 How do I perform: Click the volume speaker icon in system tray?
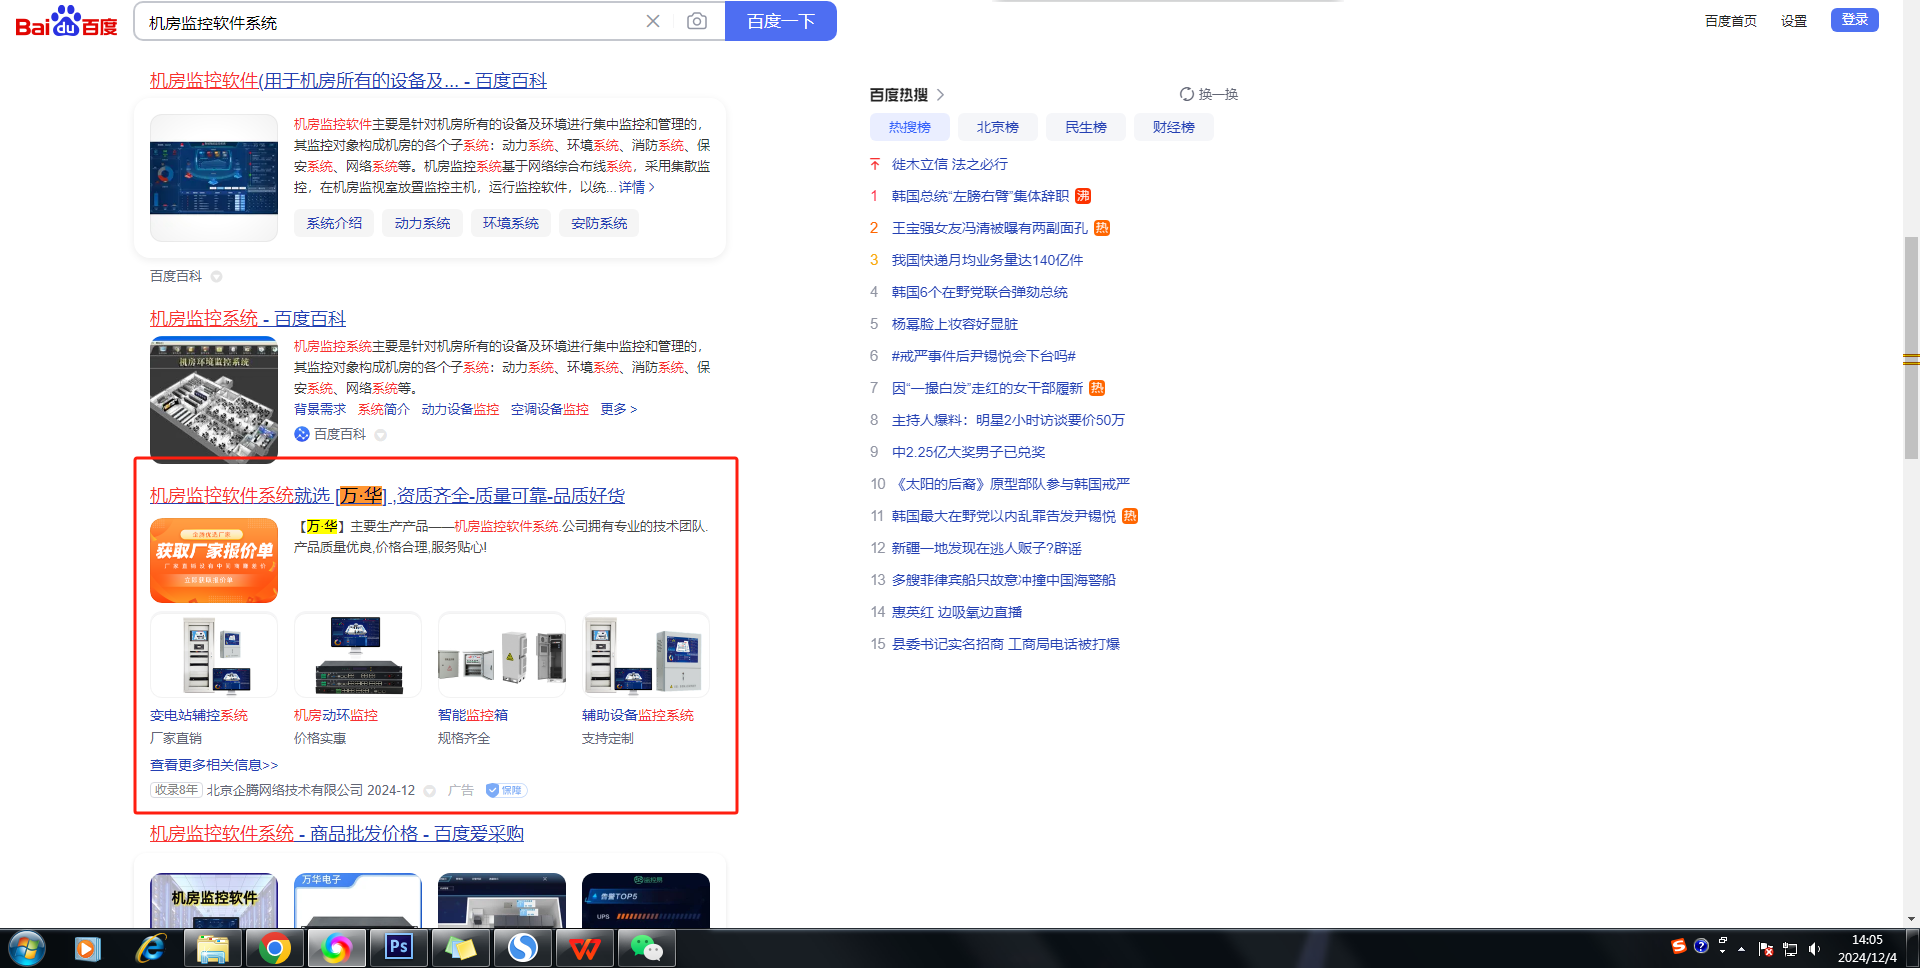pyautogui.click(x=1815, y=949)
